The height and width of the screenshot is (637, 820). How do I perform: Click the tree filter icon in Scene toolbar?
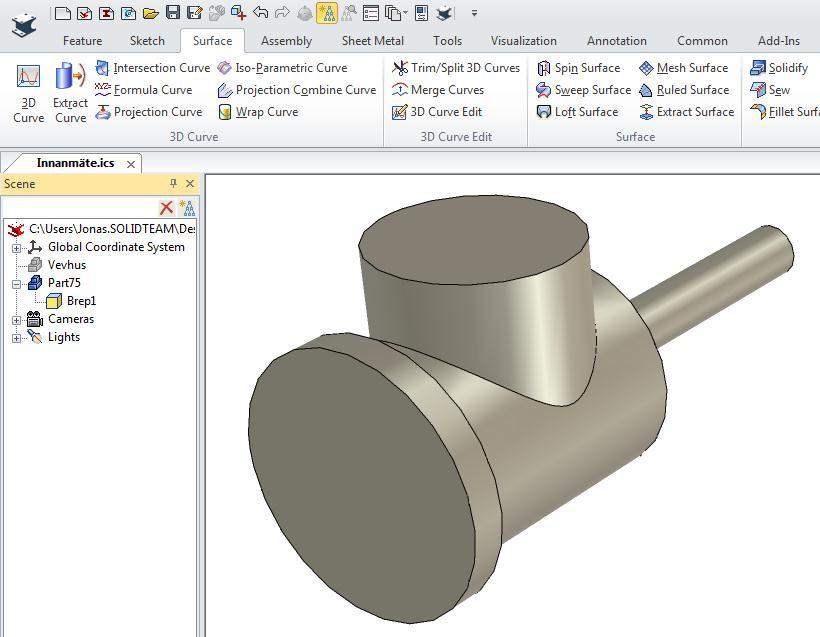pyautogui.click(x=187, y=208)
